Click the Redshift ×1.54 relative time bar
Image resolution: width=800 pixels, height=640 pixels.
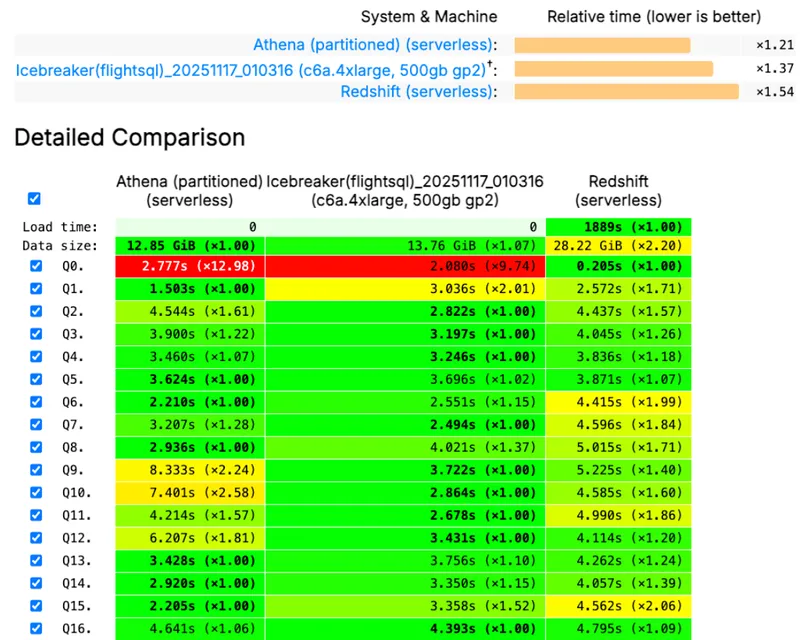(626, 92)
